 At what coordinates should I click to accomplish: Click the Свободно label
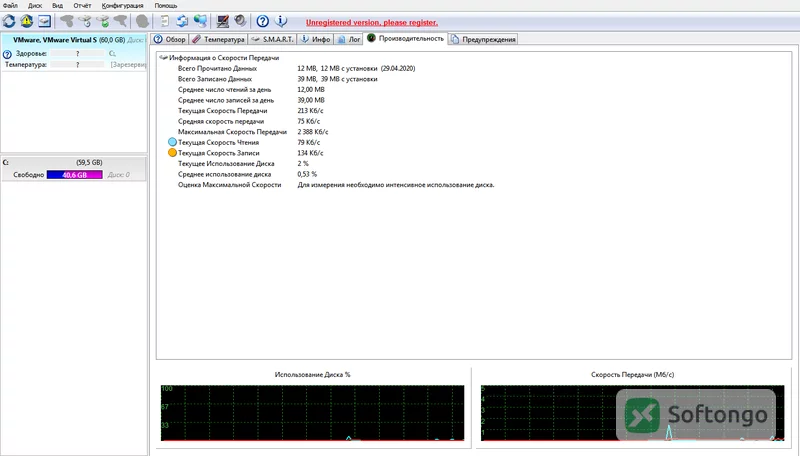29,174
